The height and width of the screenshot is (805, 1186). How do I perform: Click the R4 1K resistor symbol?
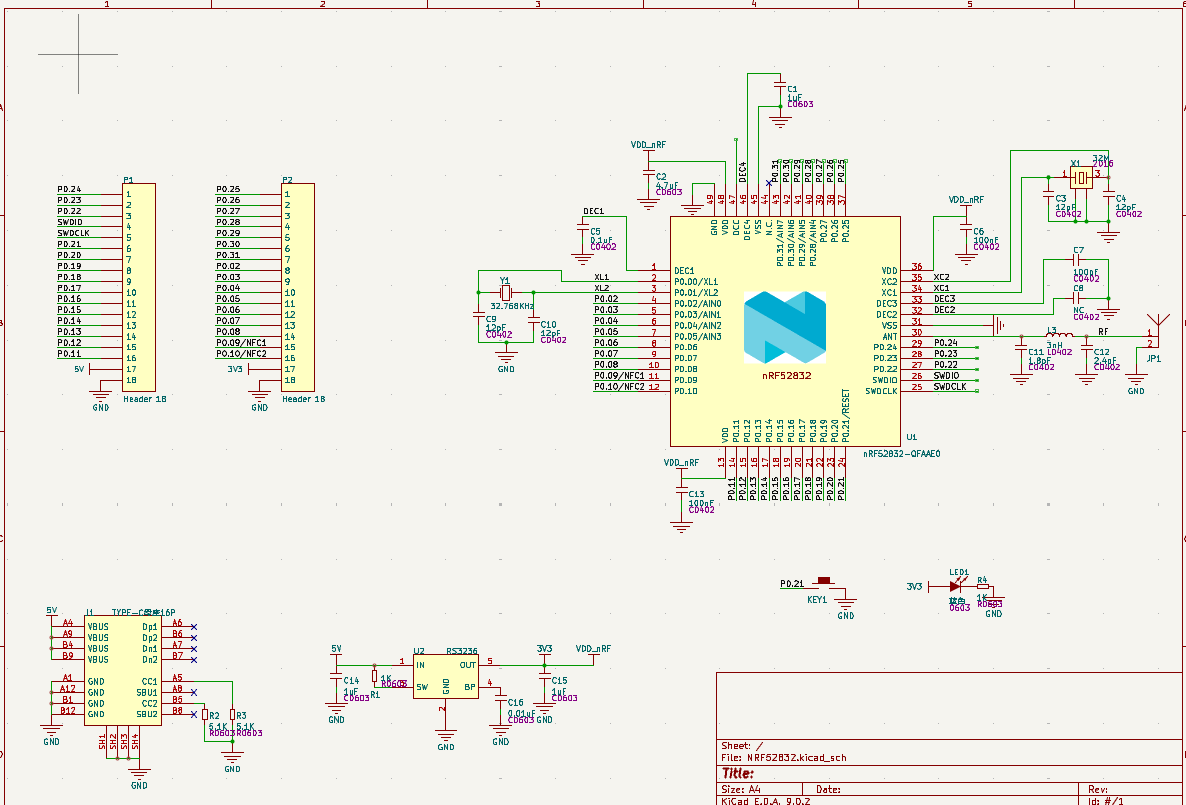983,586
